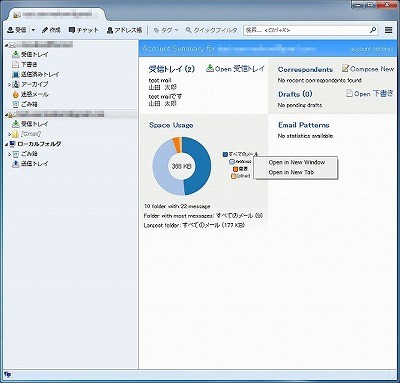400x383 pixels.
Task: Click the 受信トレイ (2) heading
Action: tap(172, 69)
